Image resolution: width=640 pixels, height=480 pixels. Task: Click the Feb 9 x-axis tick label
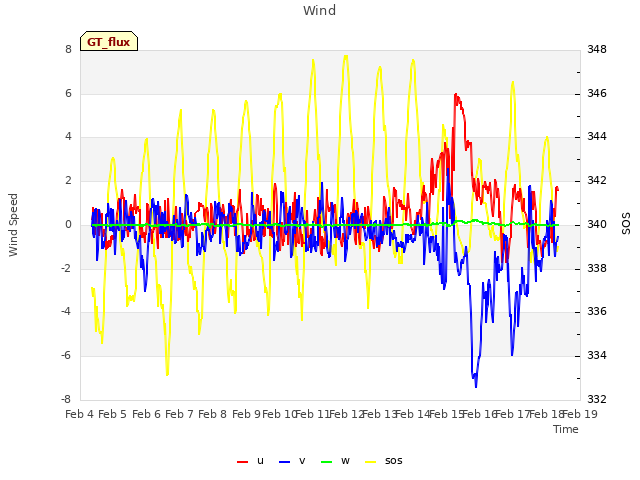[x=246, y=414]
